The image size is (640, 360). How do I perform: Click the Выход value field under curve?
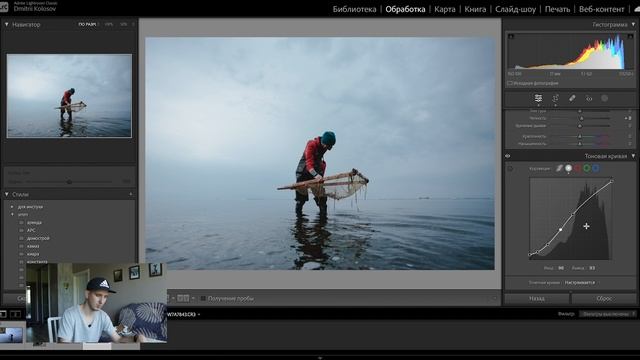[x=592, y=268]
